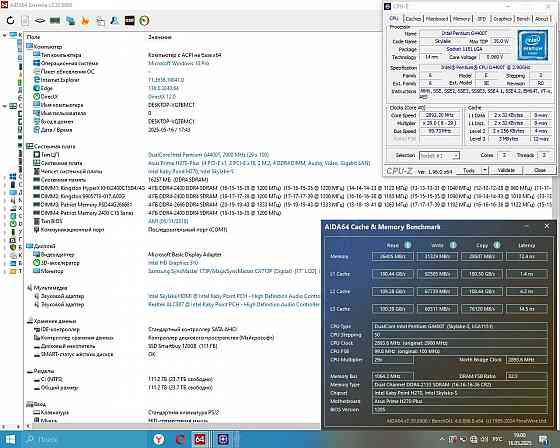Switch to the SPD tab in CPU-Z
Viewport: 560px width, 448px height.
(x=482, y=19)
